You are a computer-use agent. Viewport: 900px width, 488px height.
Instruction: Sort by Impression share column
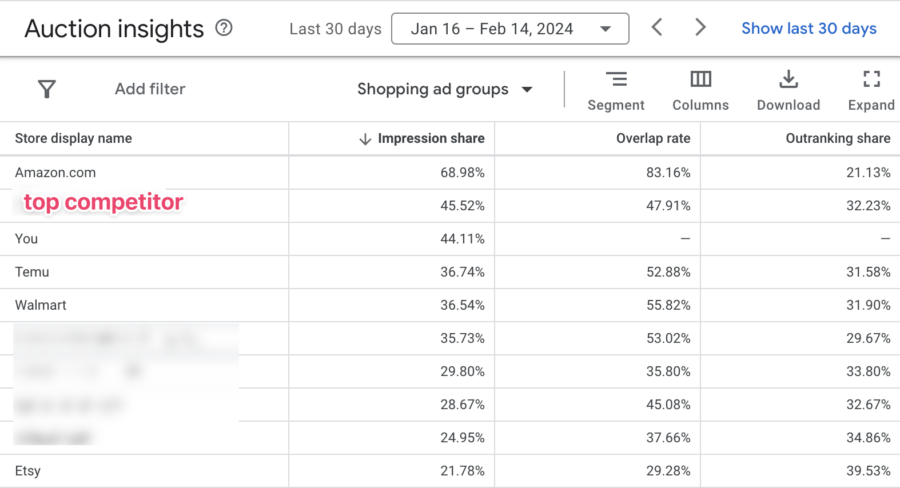click(431, 138)
